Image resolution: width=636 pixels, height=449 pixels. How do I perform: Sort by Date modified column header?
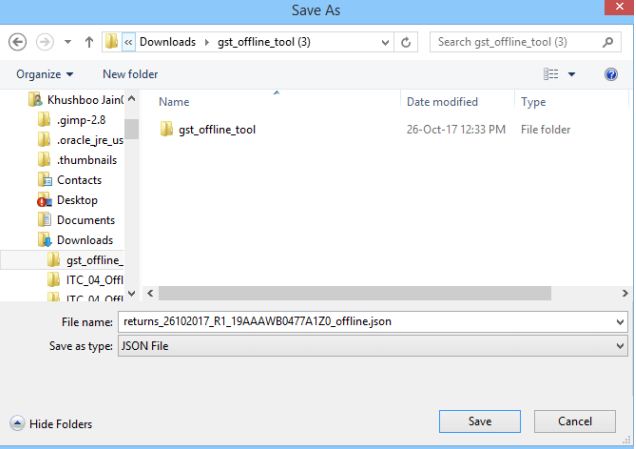[442, 102]
